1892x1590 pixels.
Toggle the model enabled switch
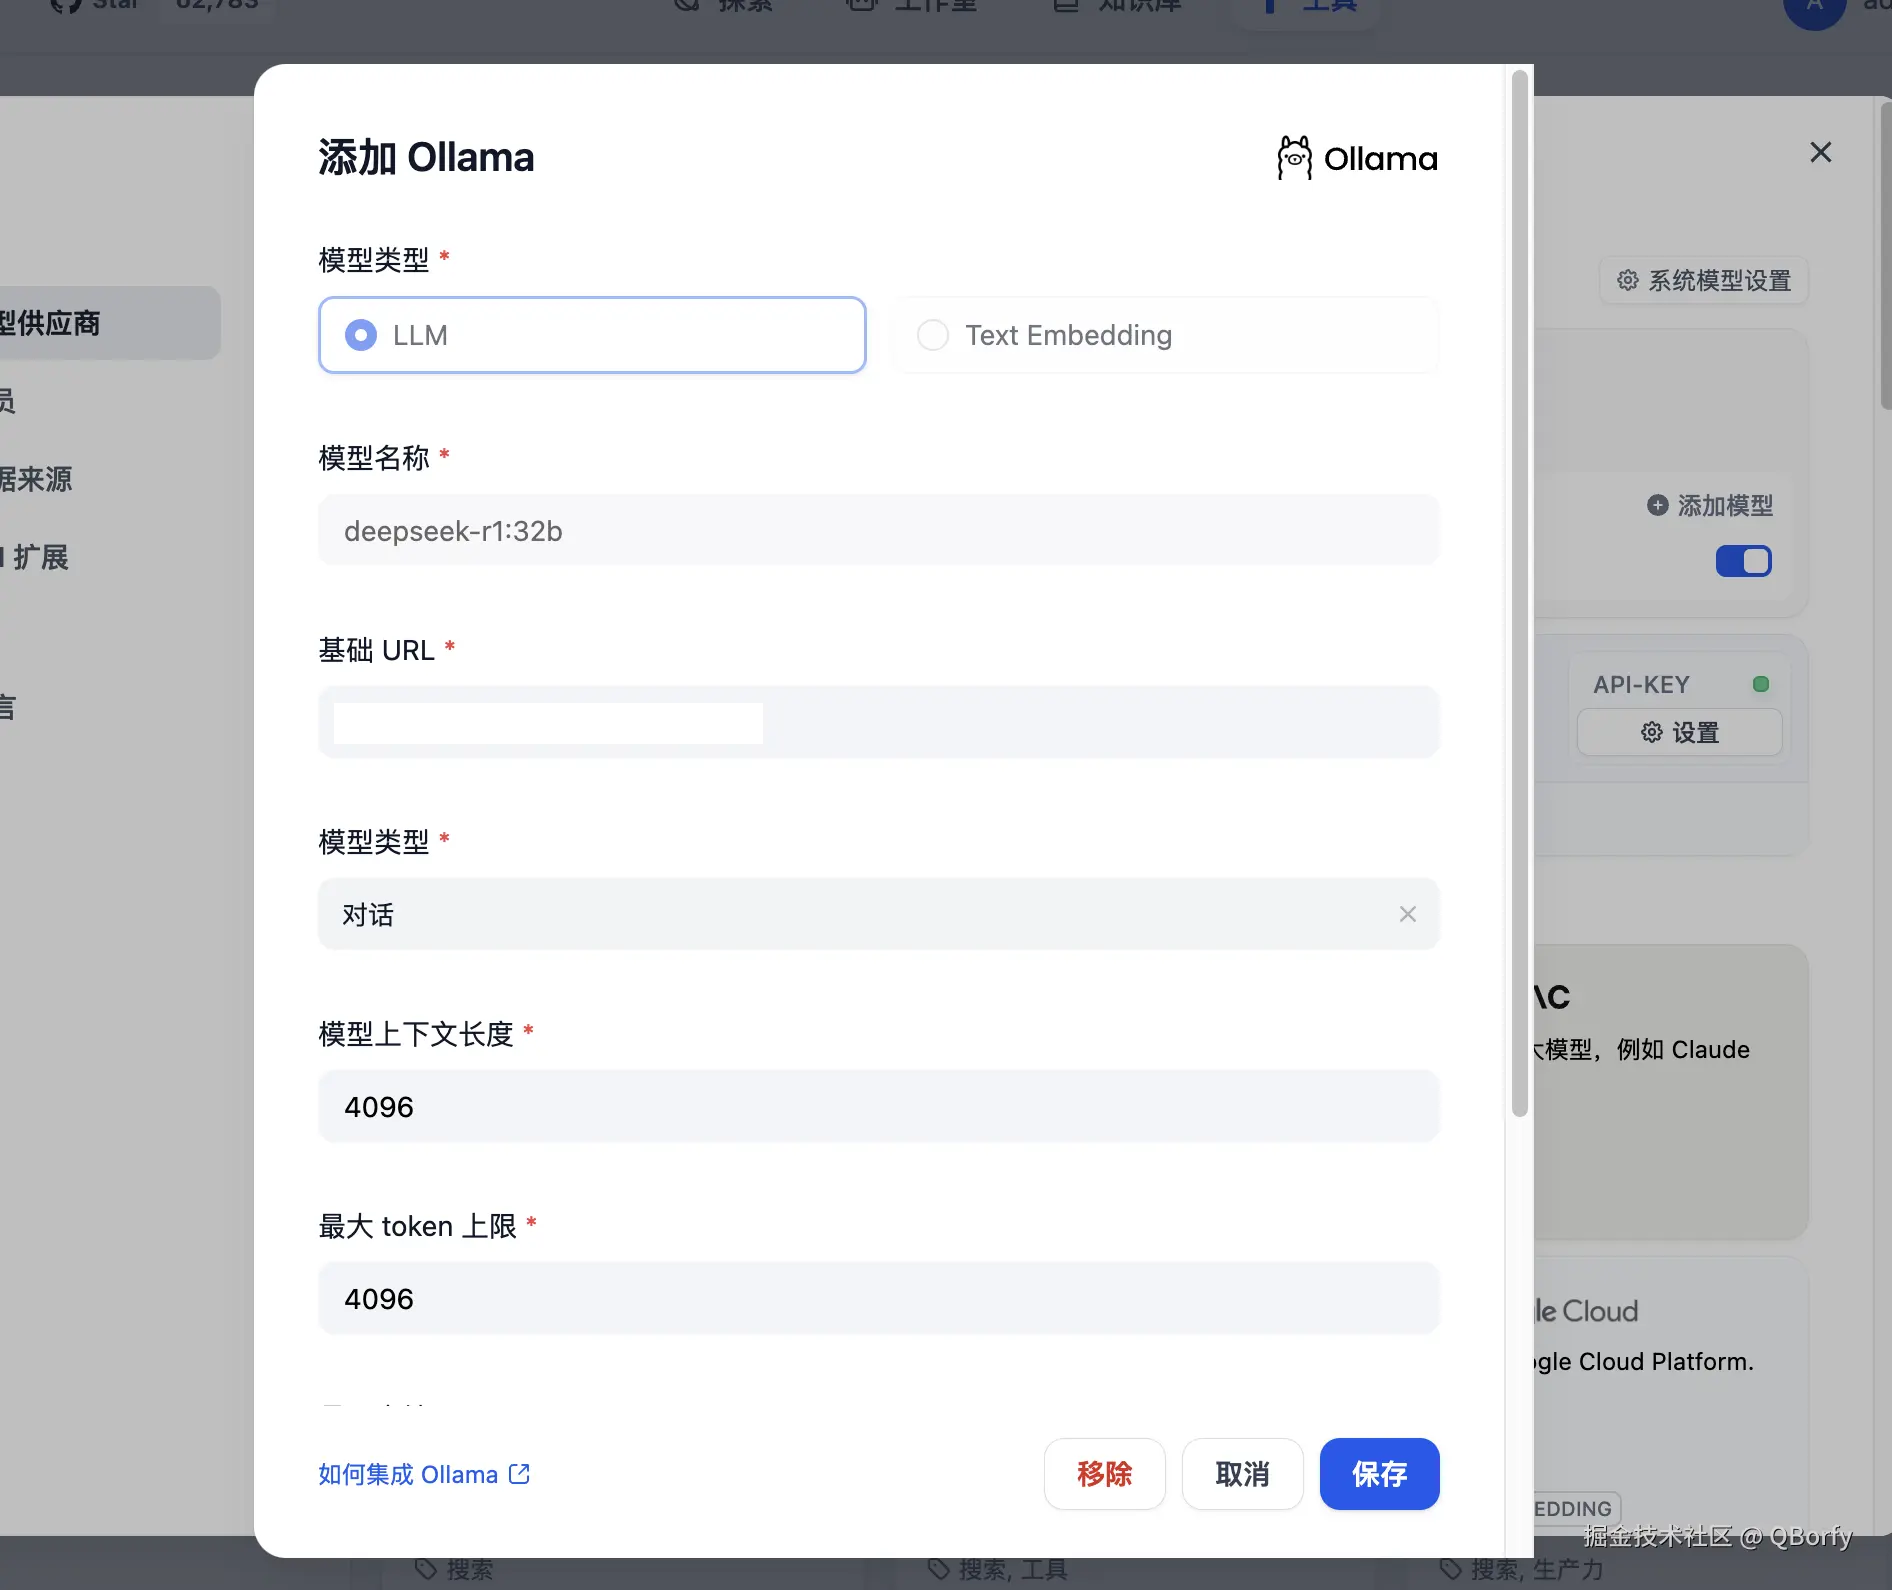[x=1743, y=561]
